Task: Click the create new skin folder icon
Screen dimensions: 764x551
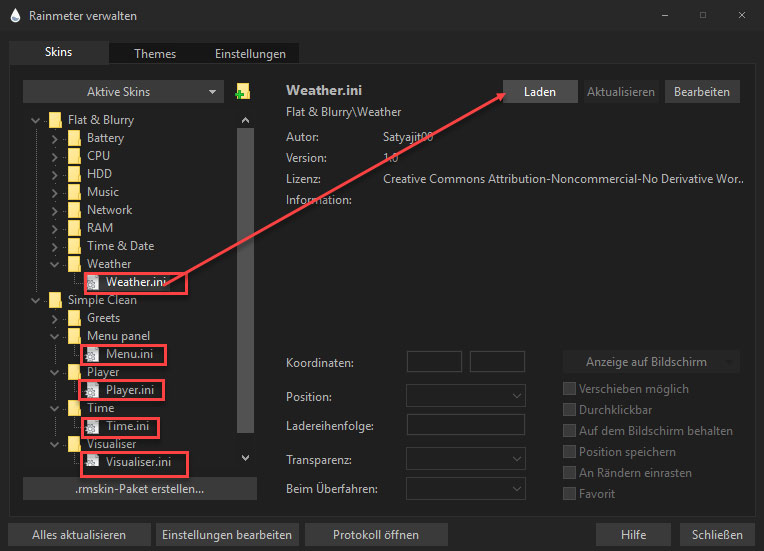Action: pos(243,91)
